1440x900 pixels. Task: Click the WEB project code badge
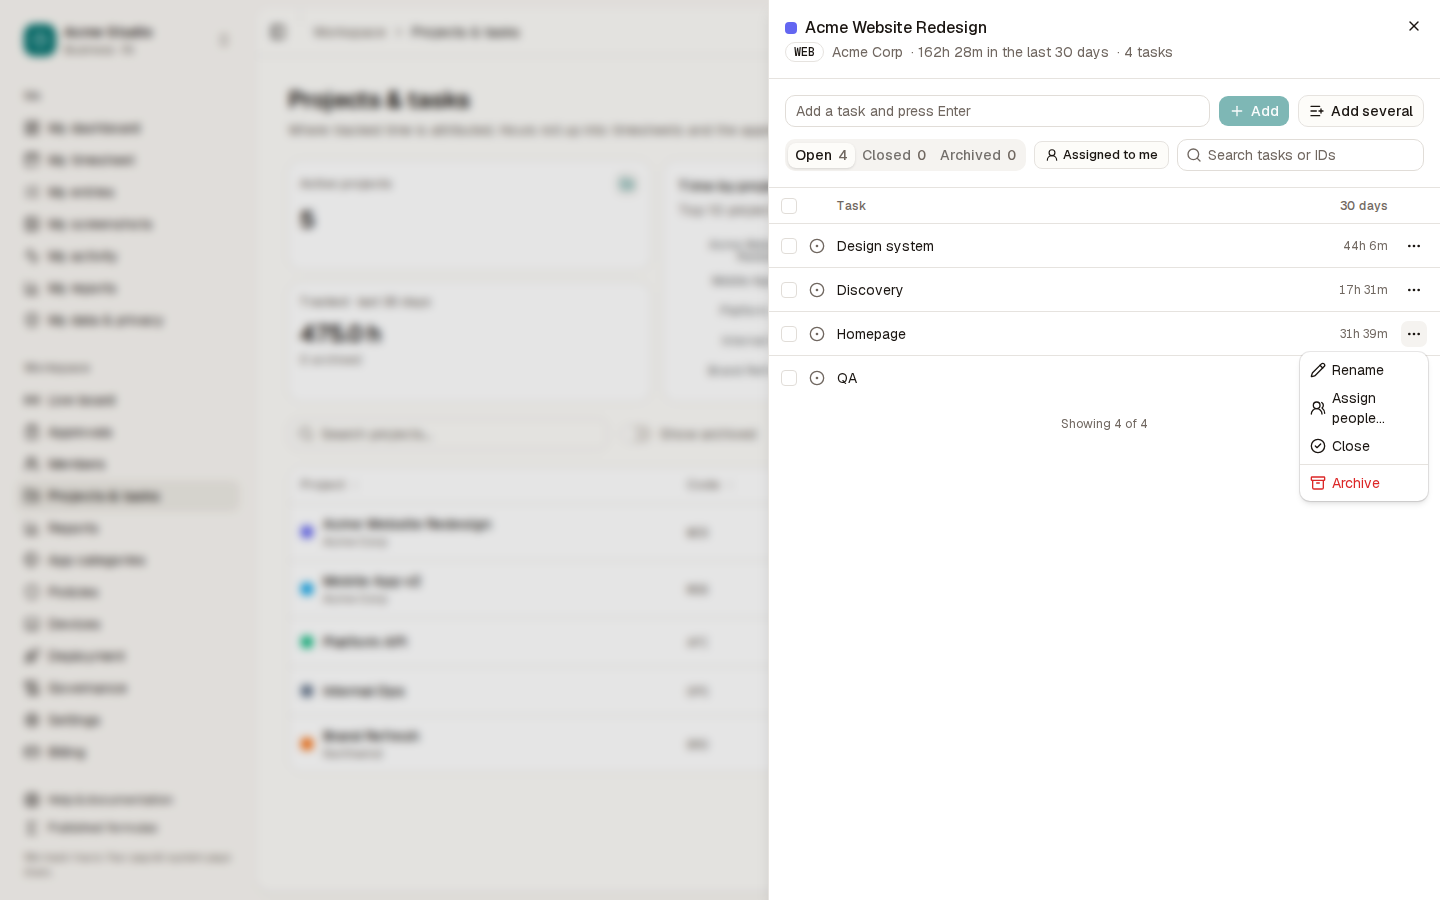point(804,52)
